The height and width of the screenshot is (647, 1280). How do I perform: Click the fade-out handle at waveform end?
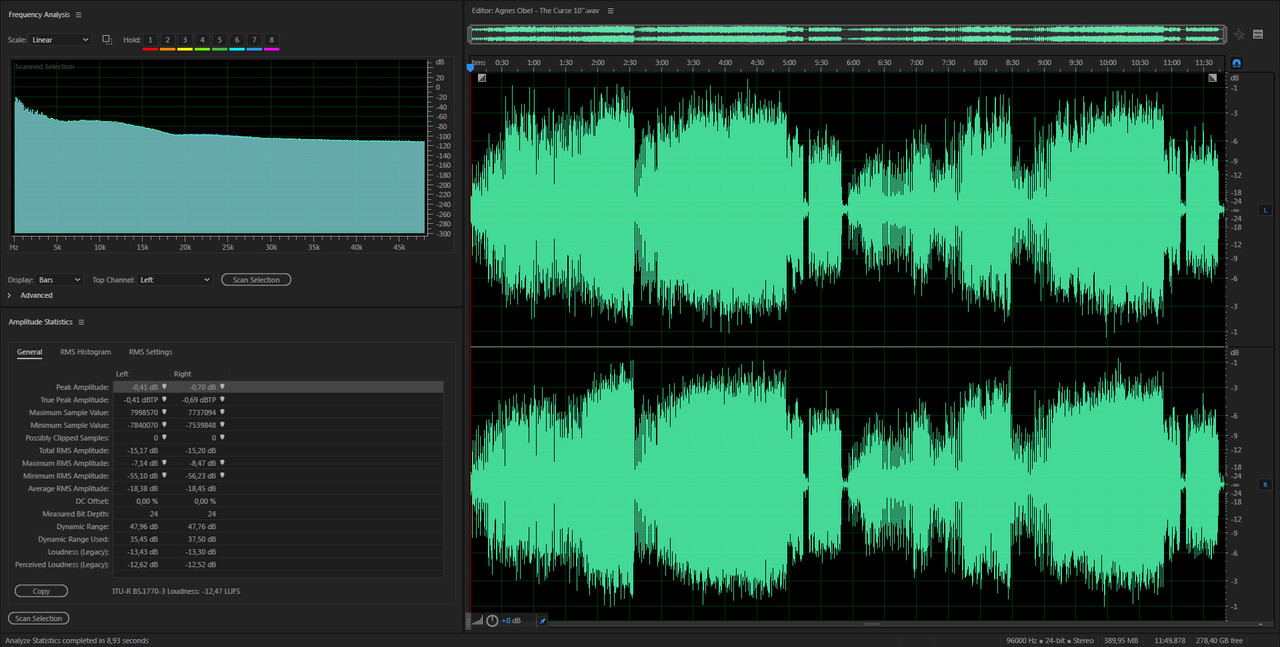[1213, 77]
